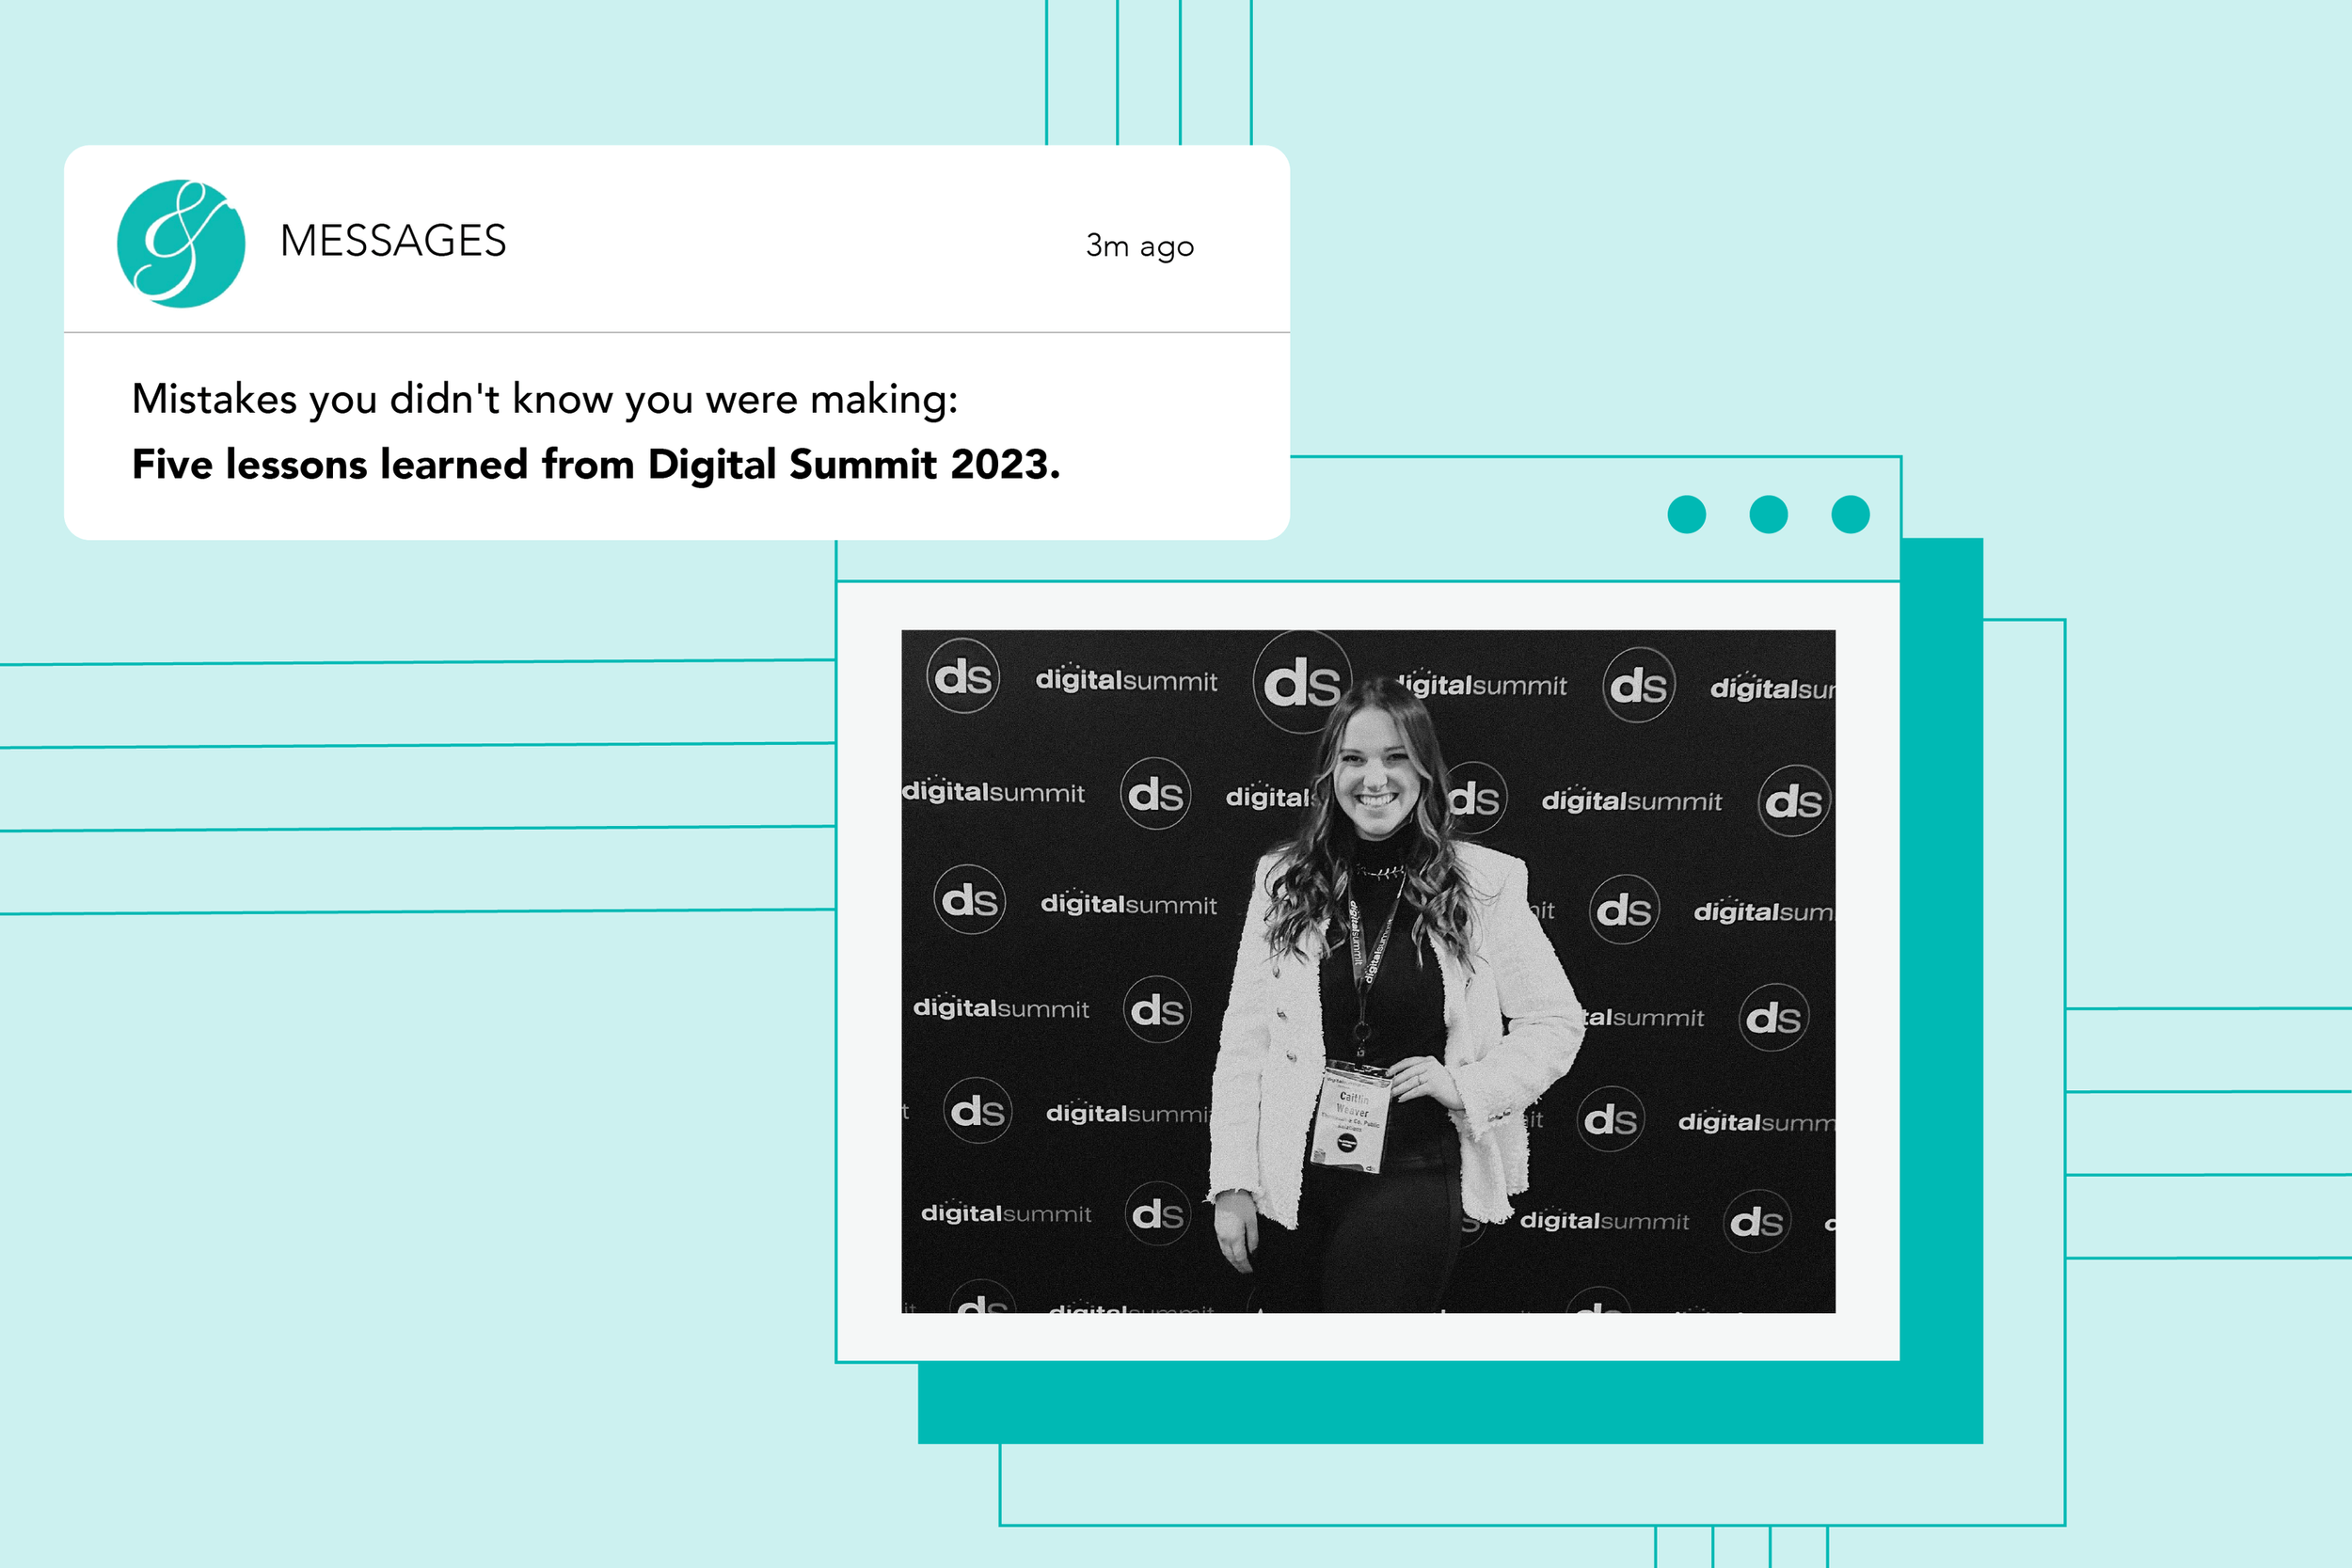Click the bottom-right ds circle logo in photo
The width and height of the screenshot is (2352, 1568).
1757,1221
